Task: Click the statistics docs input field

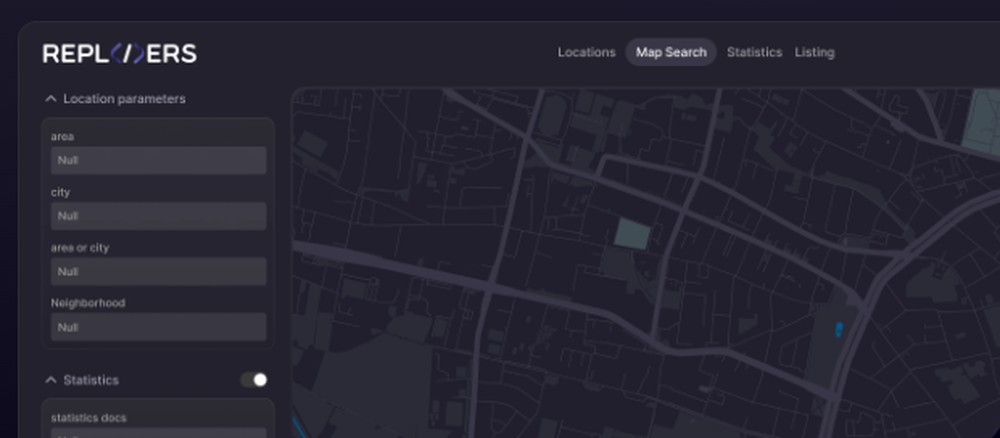Action: coord(158,433)
